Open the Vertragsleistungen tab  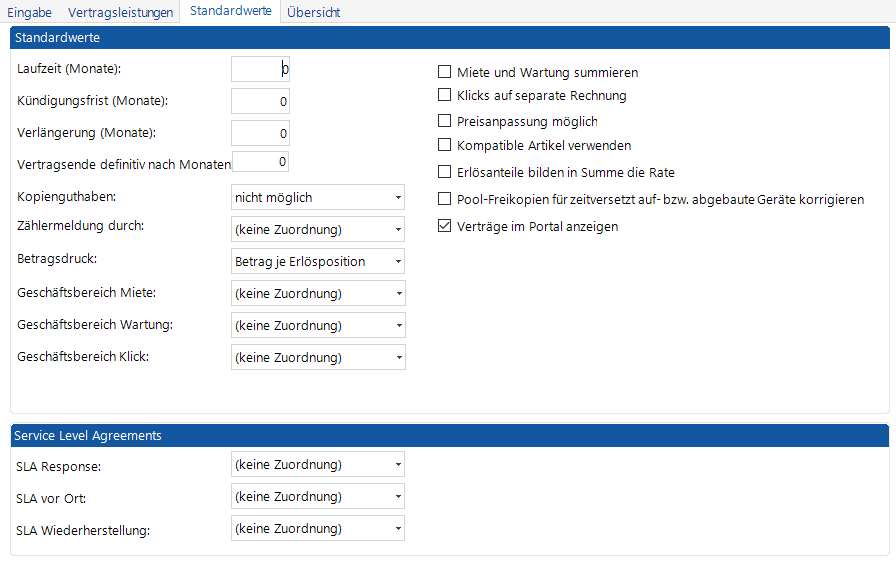(120, 12)
